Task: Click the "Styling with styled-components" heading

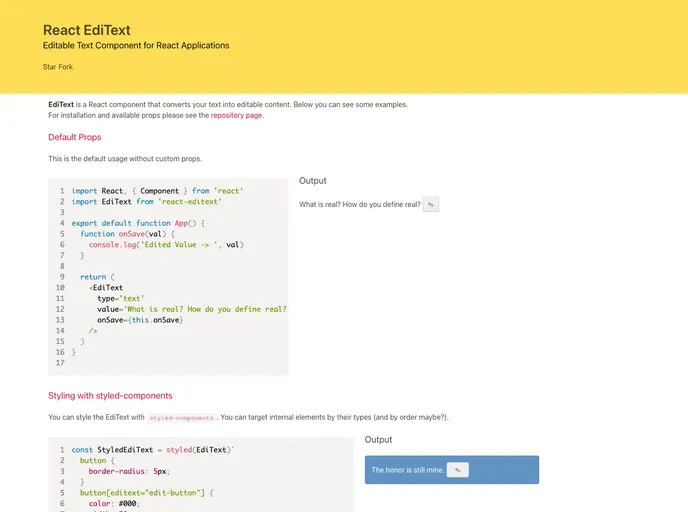Action: click(110, 396)
